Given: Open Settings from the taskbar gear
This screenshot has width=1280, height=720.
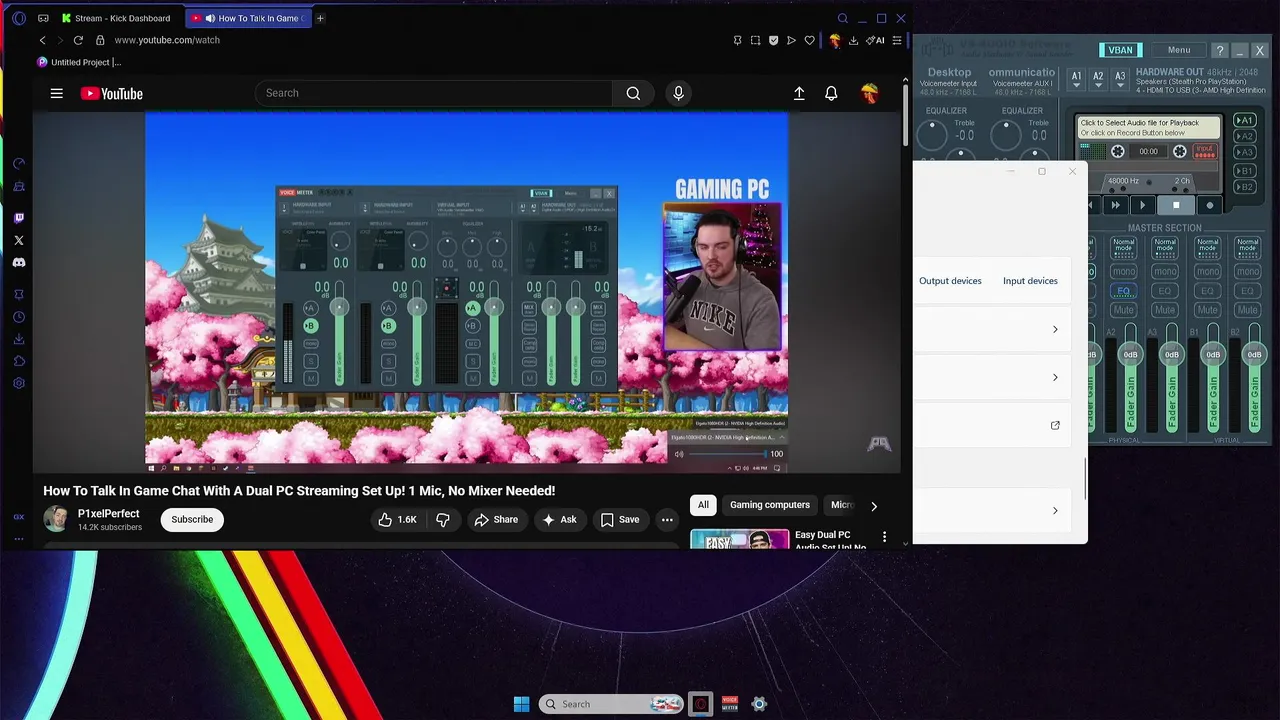Looking at the screenshot, I should coord(759,704).
